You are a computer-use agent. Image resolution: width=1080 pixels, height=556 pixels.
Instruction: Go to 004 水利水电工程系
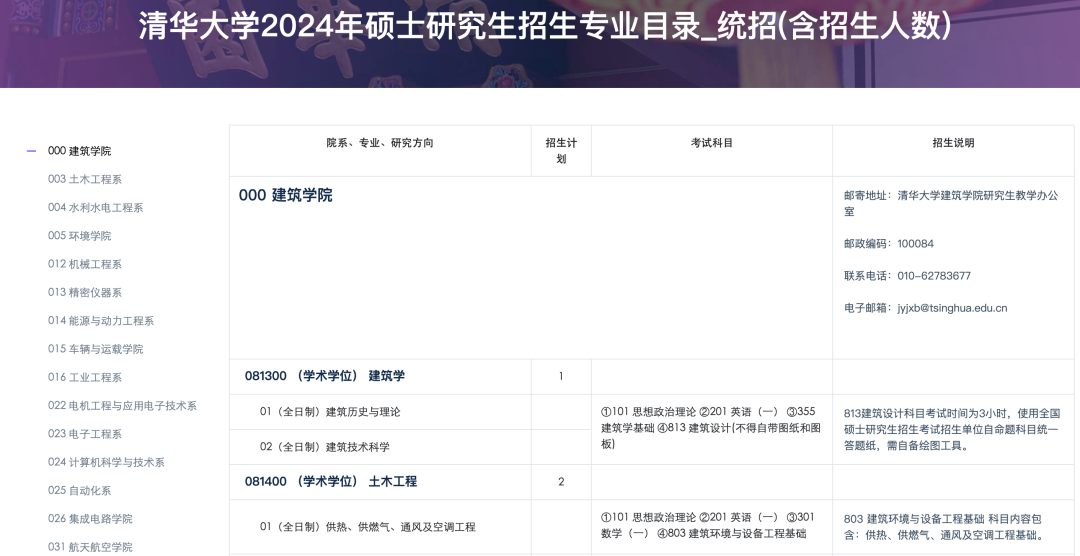(95, 207)
